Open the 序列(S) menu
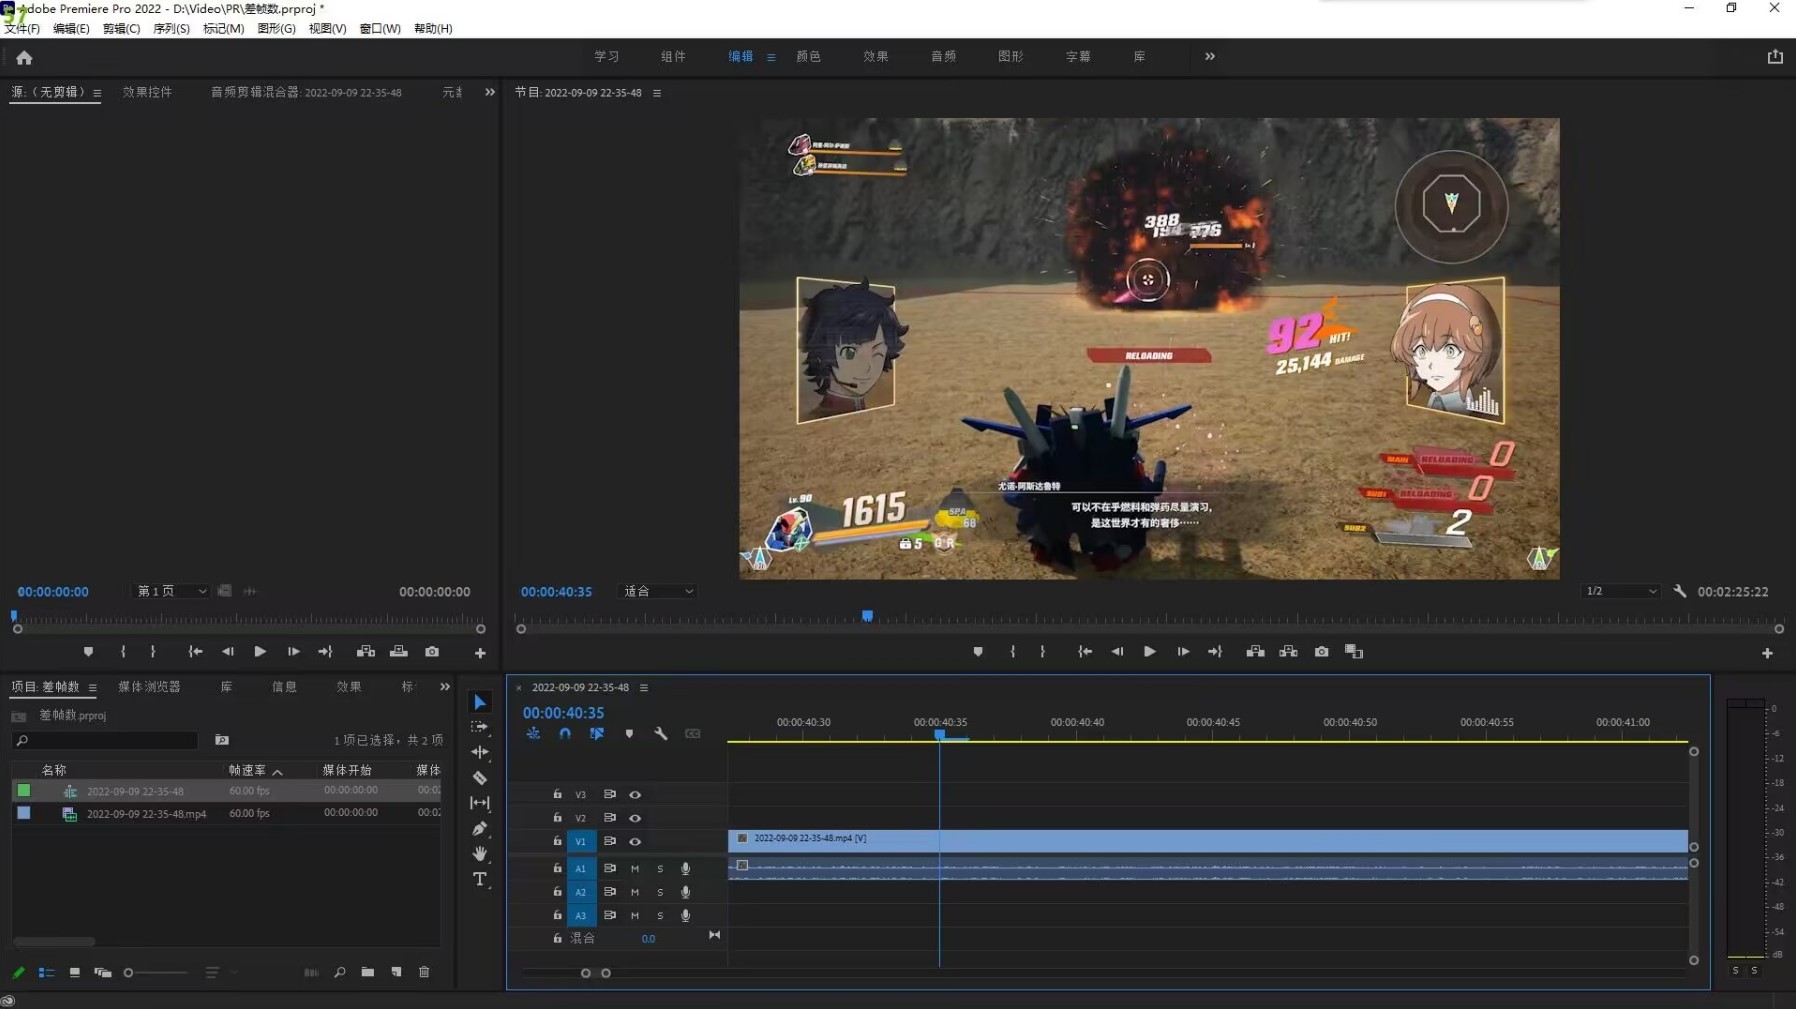 [x=171, y=29]
